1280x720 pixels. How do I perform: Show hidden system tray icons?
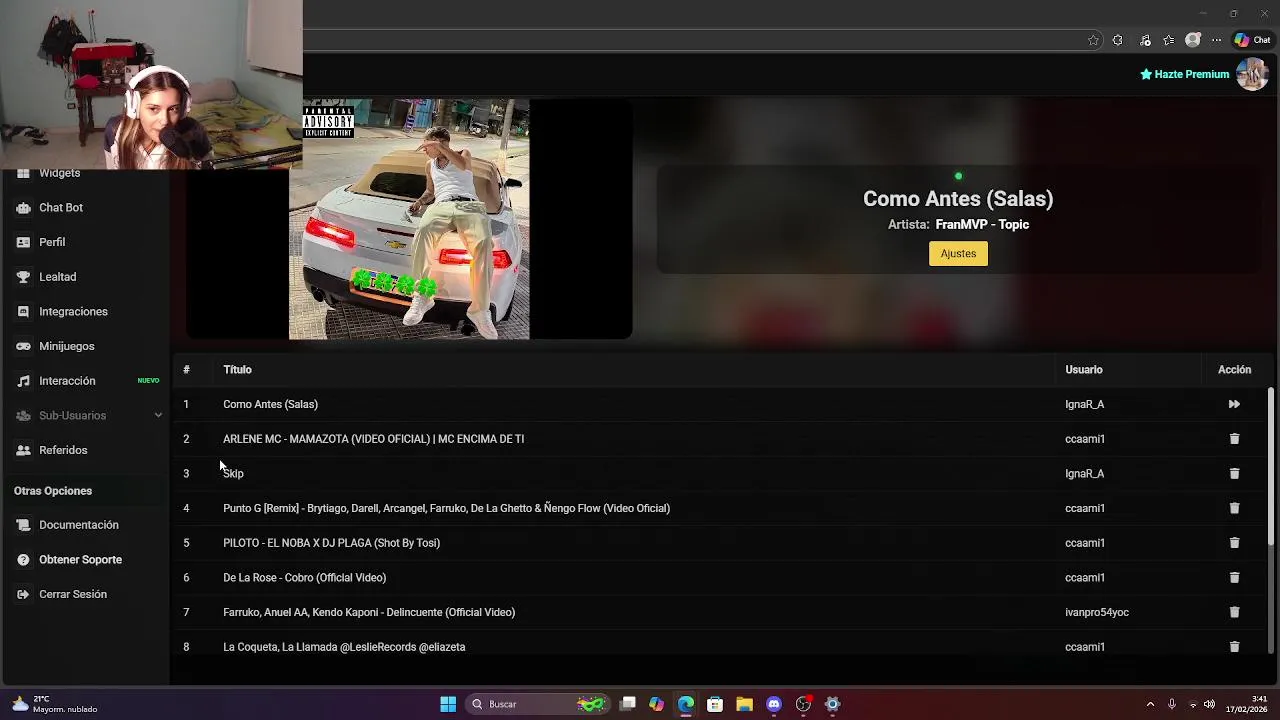[1150, 704]
